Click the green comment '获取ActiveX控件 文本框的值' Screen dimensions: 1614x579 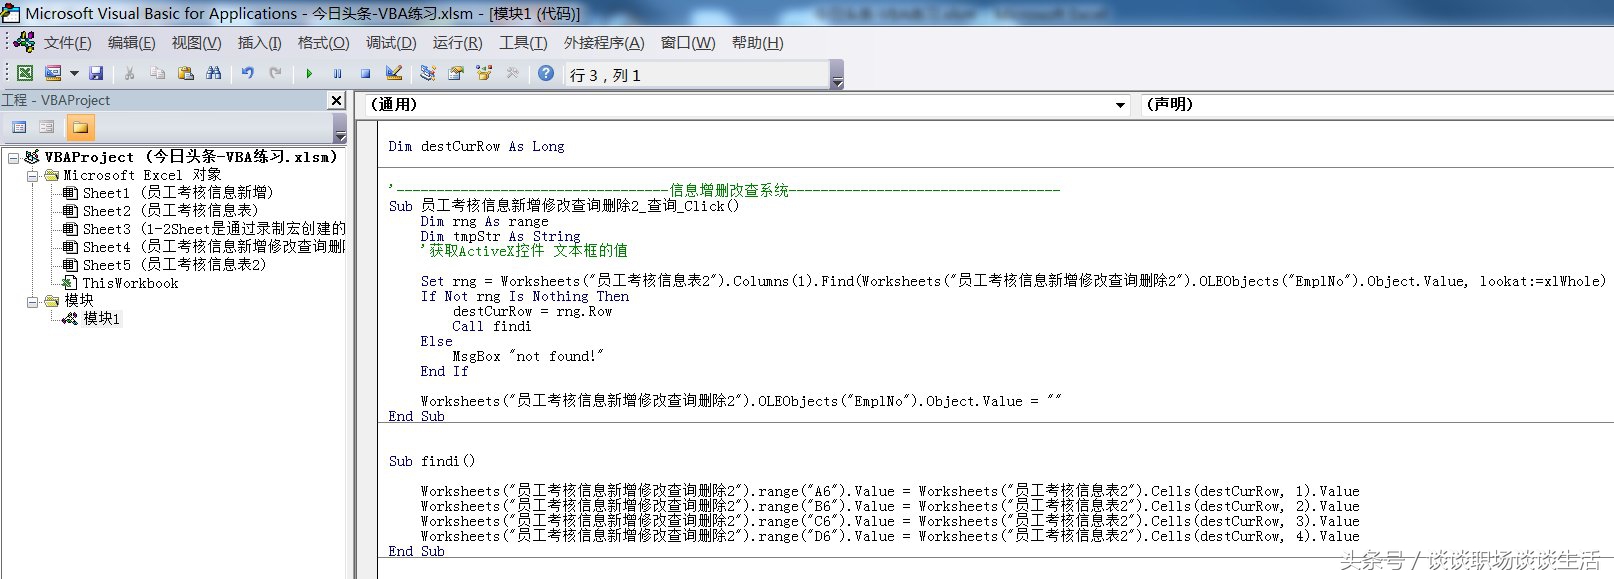pos(524,251)
